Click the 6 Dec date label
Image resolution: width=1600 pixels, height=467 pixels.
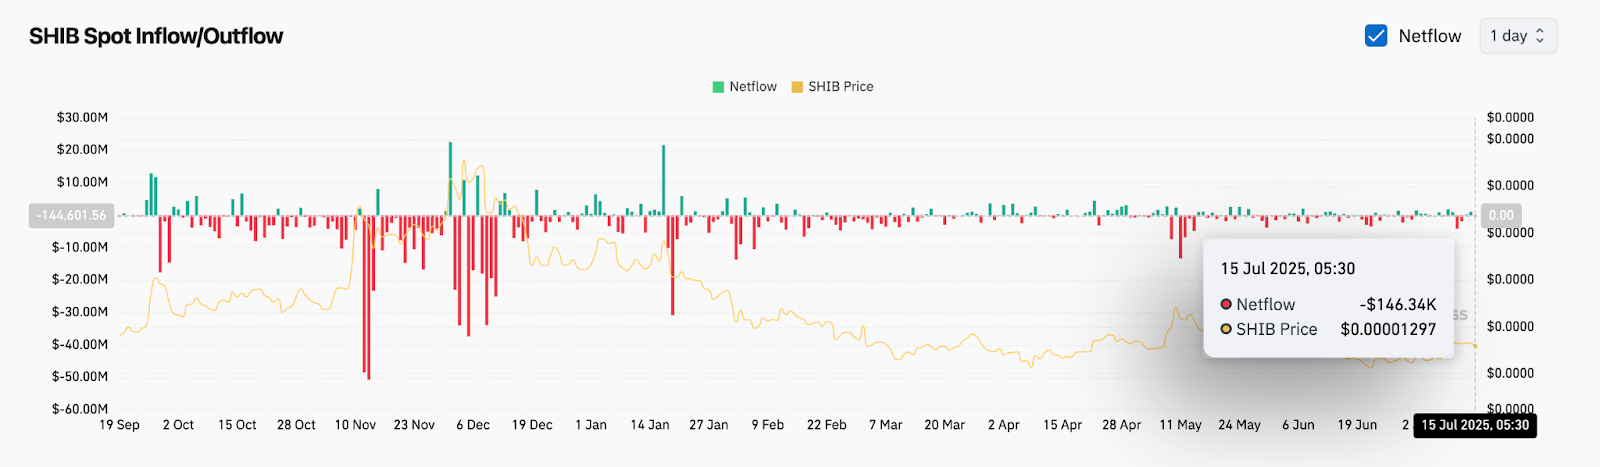click(473, 425)
